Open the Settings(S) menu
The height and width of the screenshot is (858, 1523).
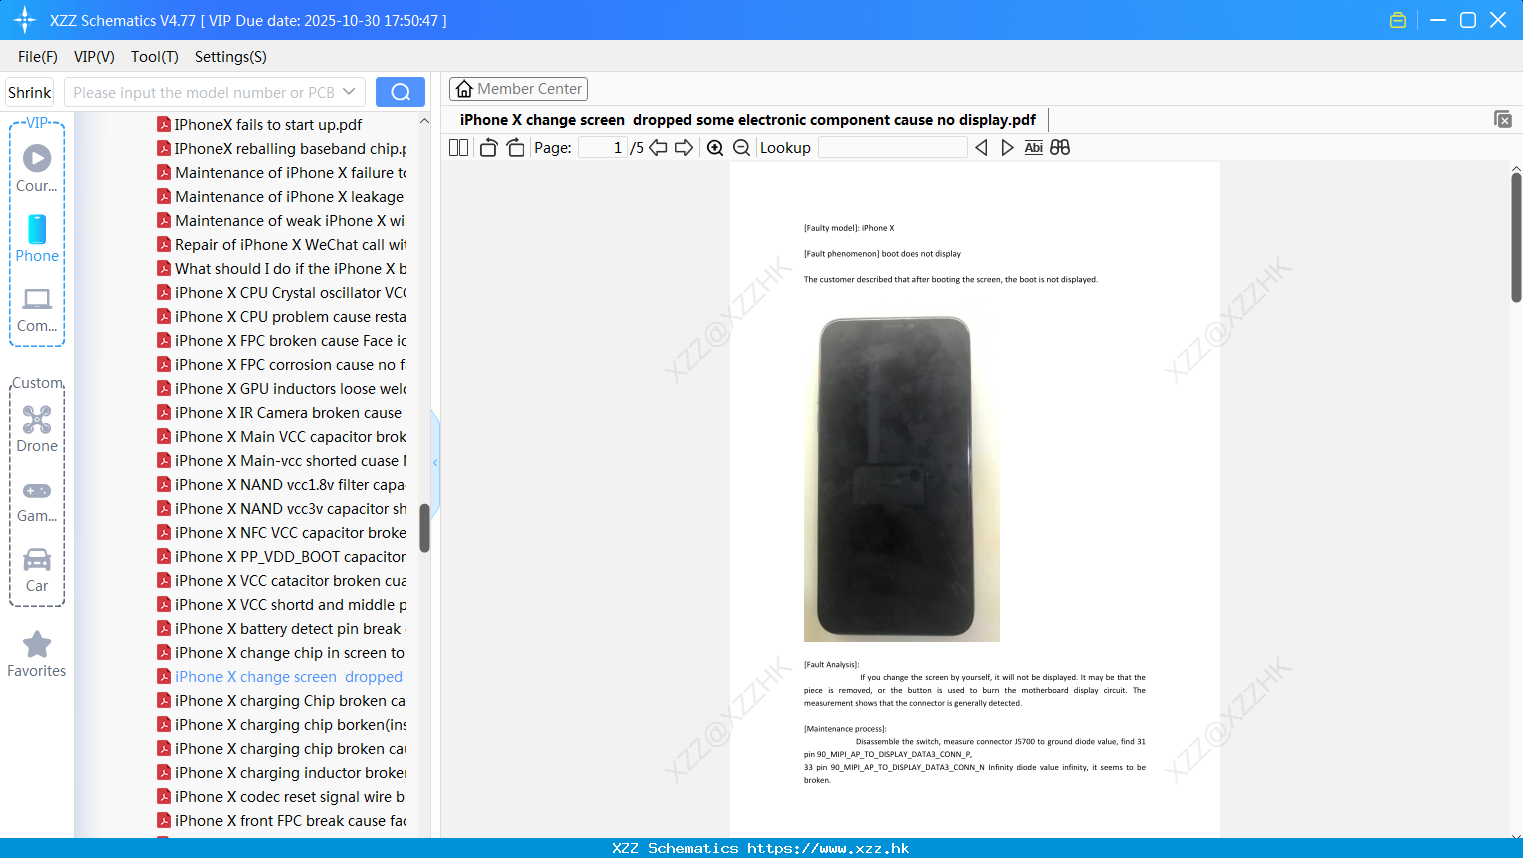click(231, 56)
